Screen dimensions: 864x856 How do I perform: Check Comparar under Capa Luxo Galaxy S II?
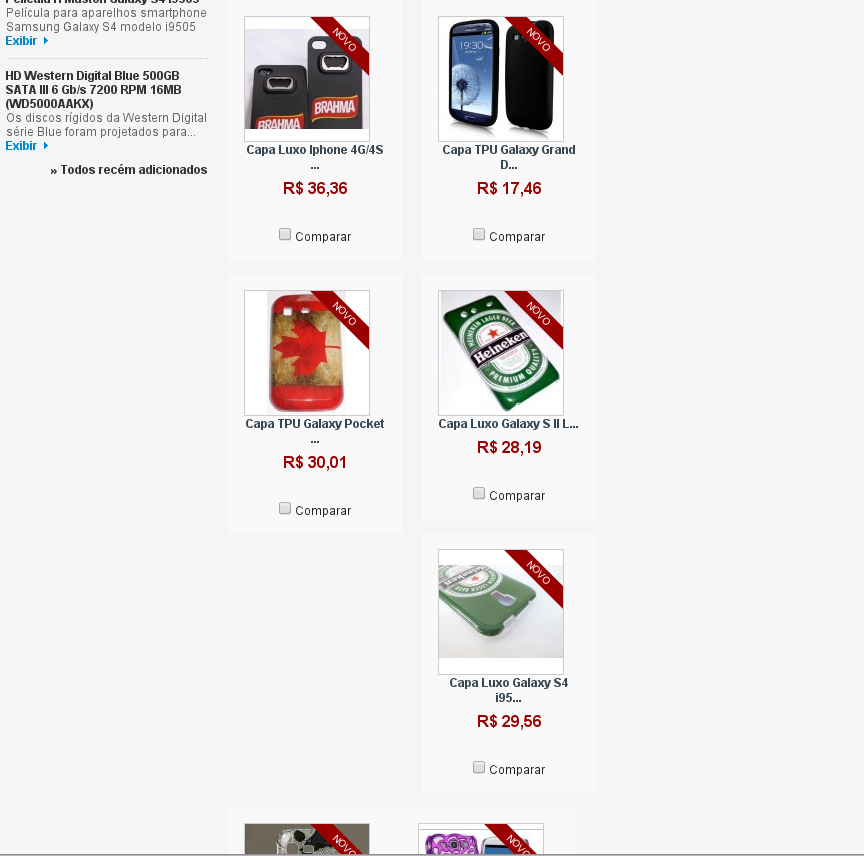click(479, 493)
